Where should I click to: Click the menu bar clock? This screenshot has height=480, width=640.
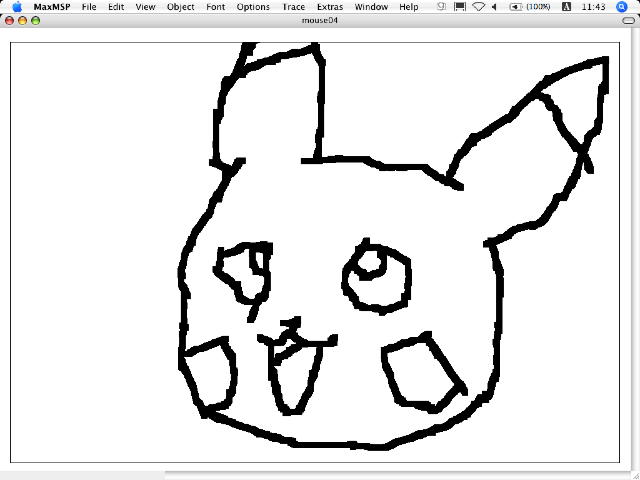pos(592,7)
